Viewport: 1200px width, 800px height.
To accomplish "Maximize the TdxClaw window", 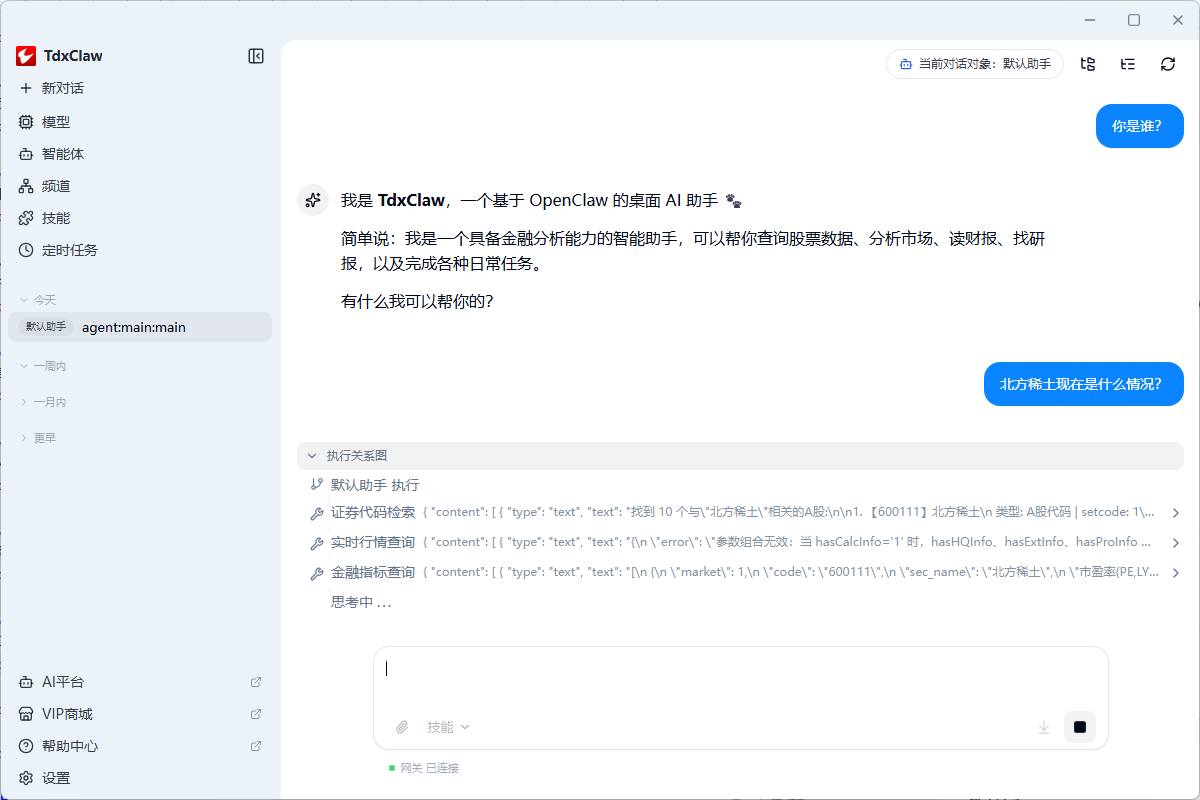I will [x=1134, y=20].
